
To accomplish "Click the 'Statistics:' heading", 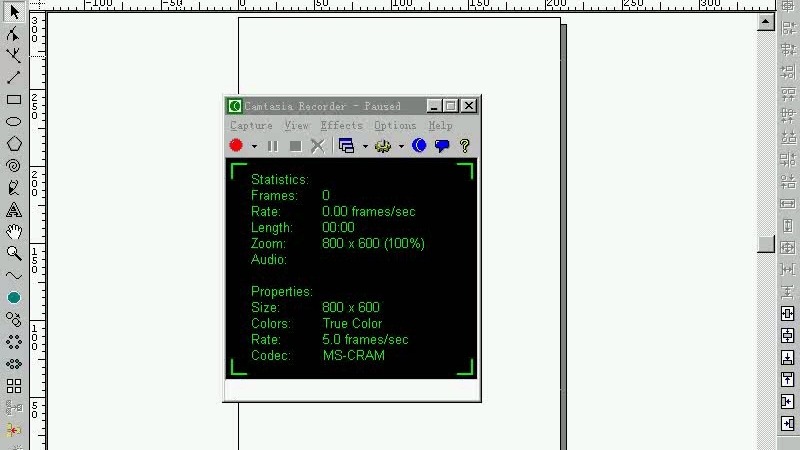I will [x=280, y=180].
